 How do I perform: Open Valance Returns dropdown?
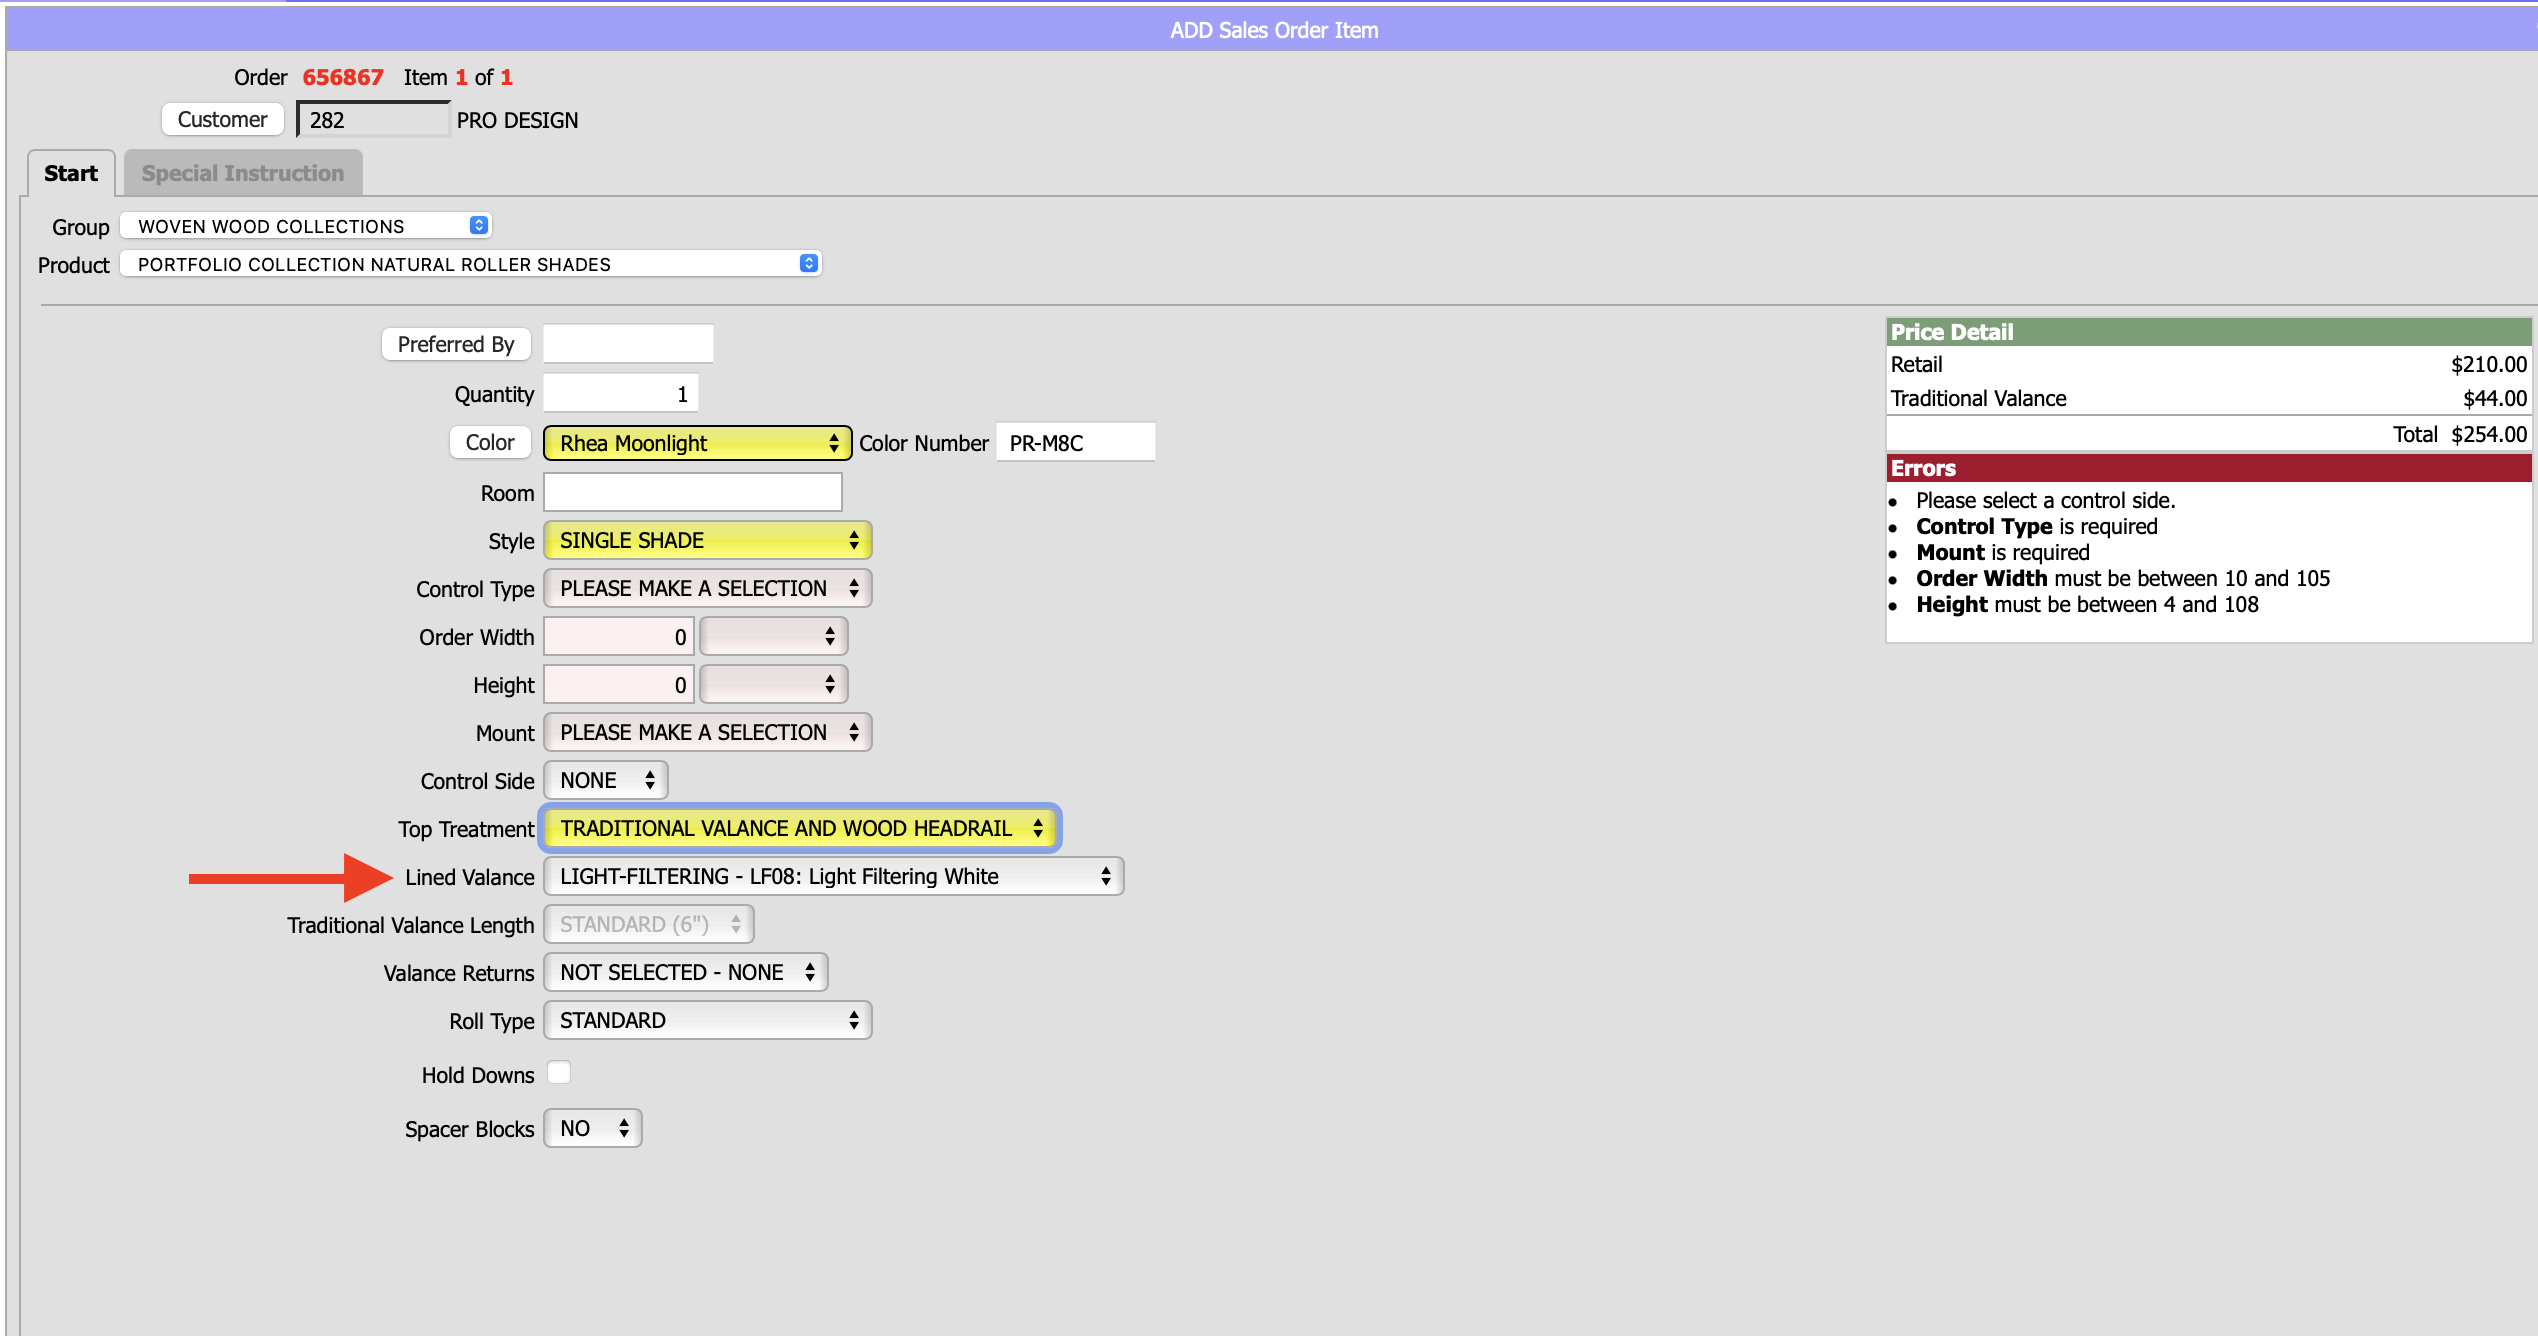(685, 972)
